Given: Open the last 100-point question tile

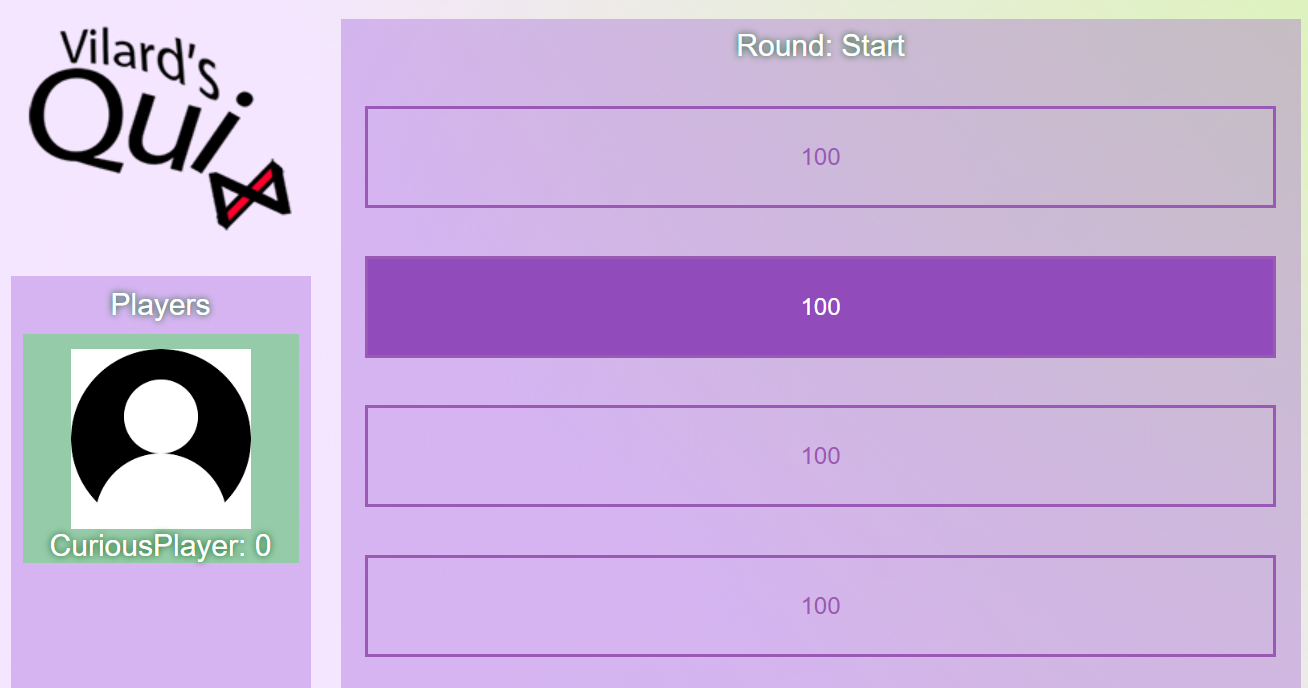Looking at the screenshot, I should 820,606.
